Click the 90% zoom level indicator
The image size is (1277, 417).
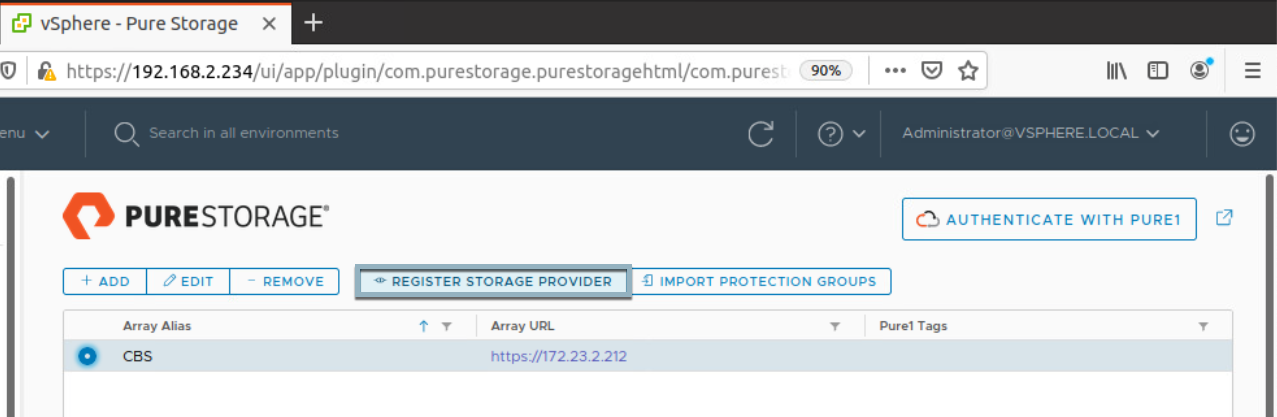tap(826, 71)
